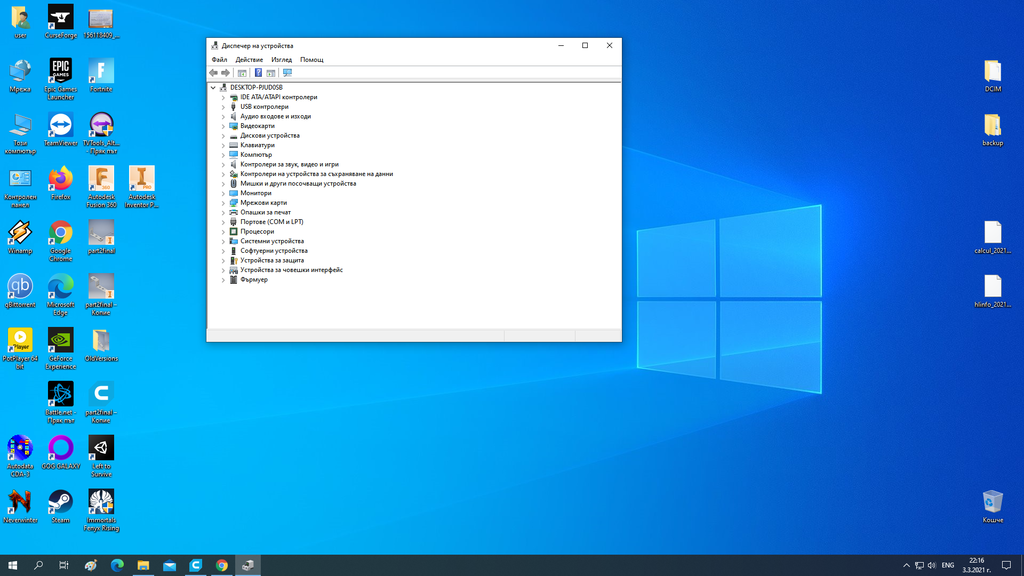Open the Действие menu

249,60
